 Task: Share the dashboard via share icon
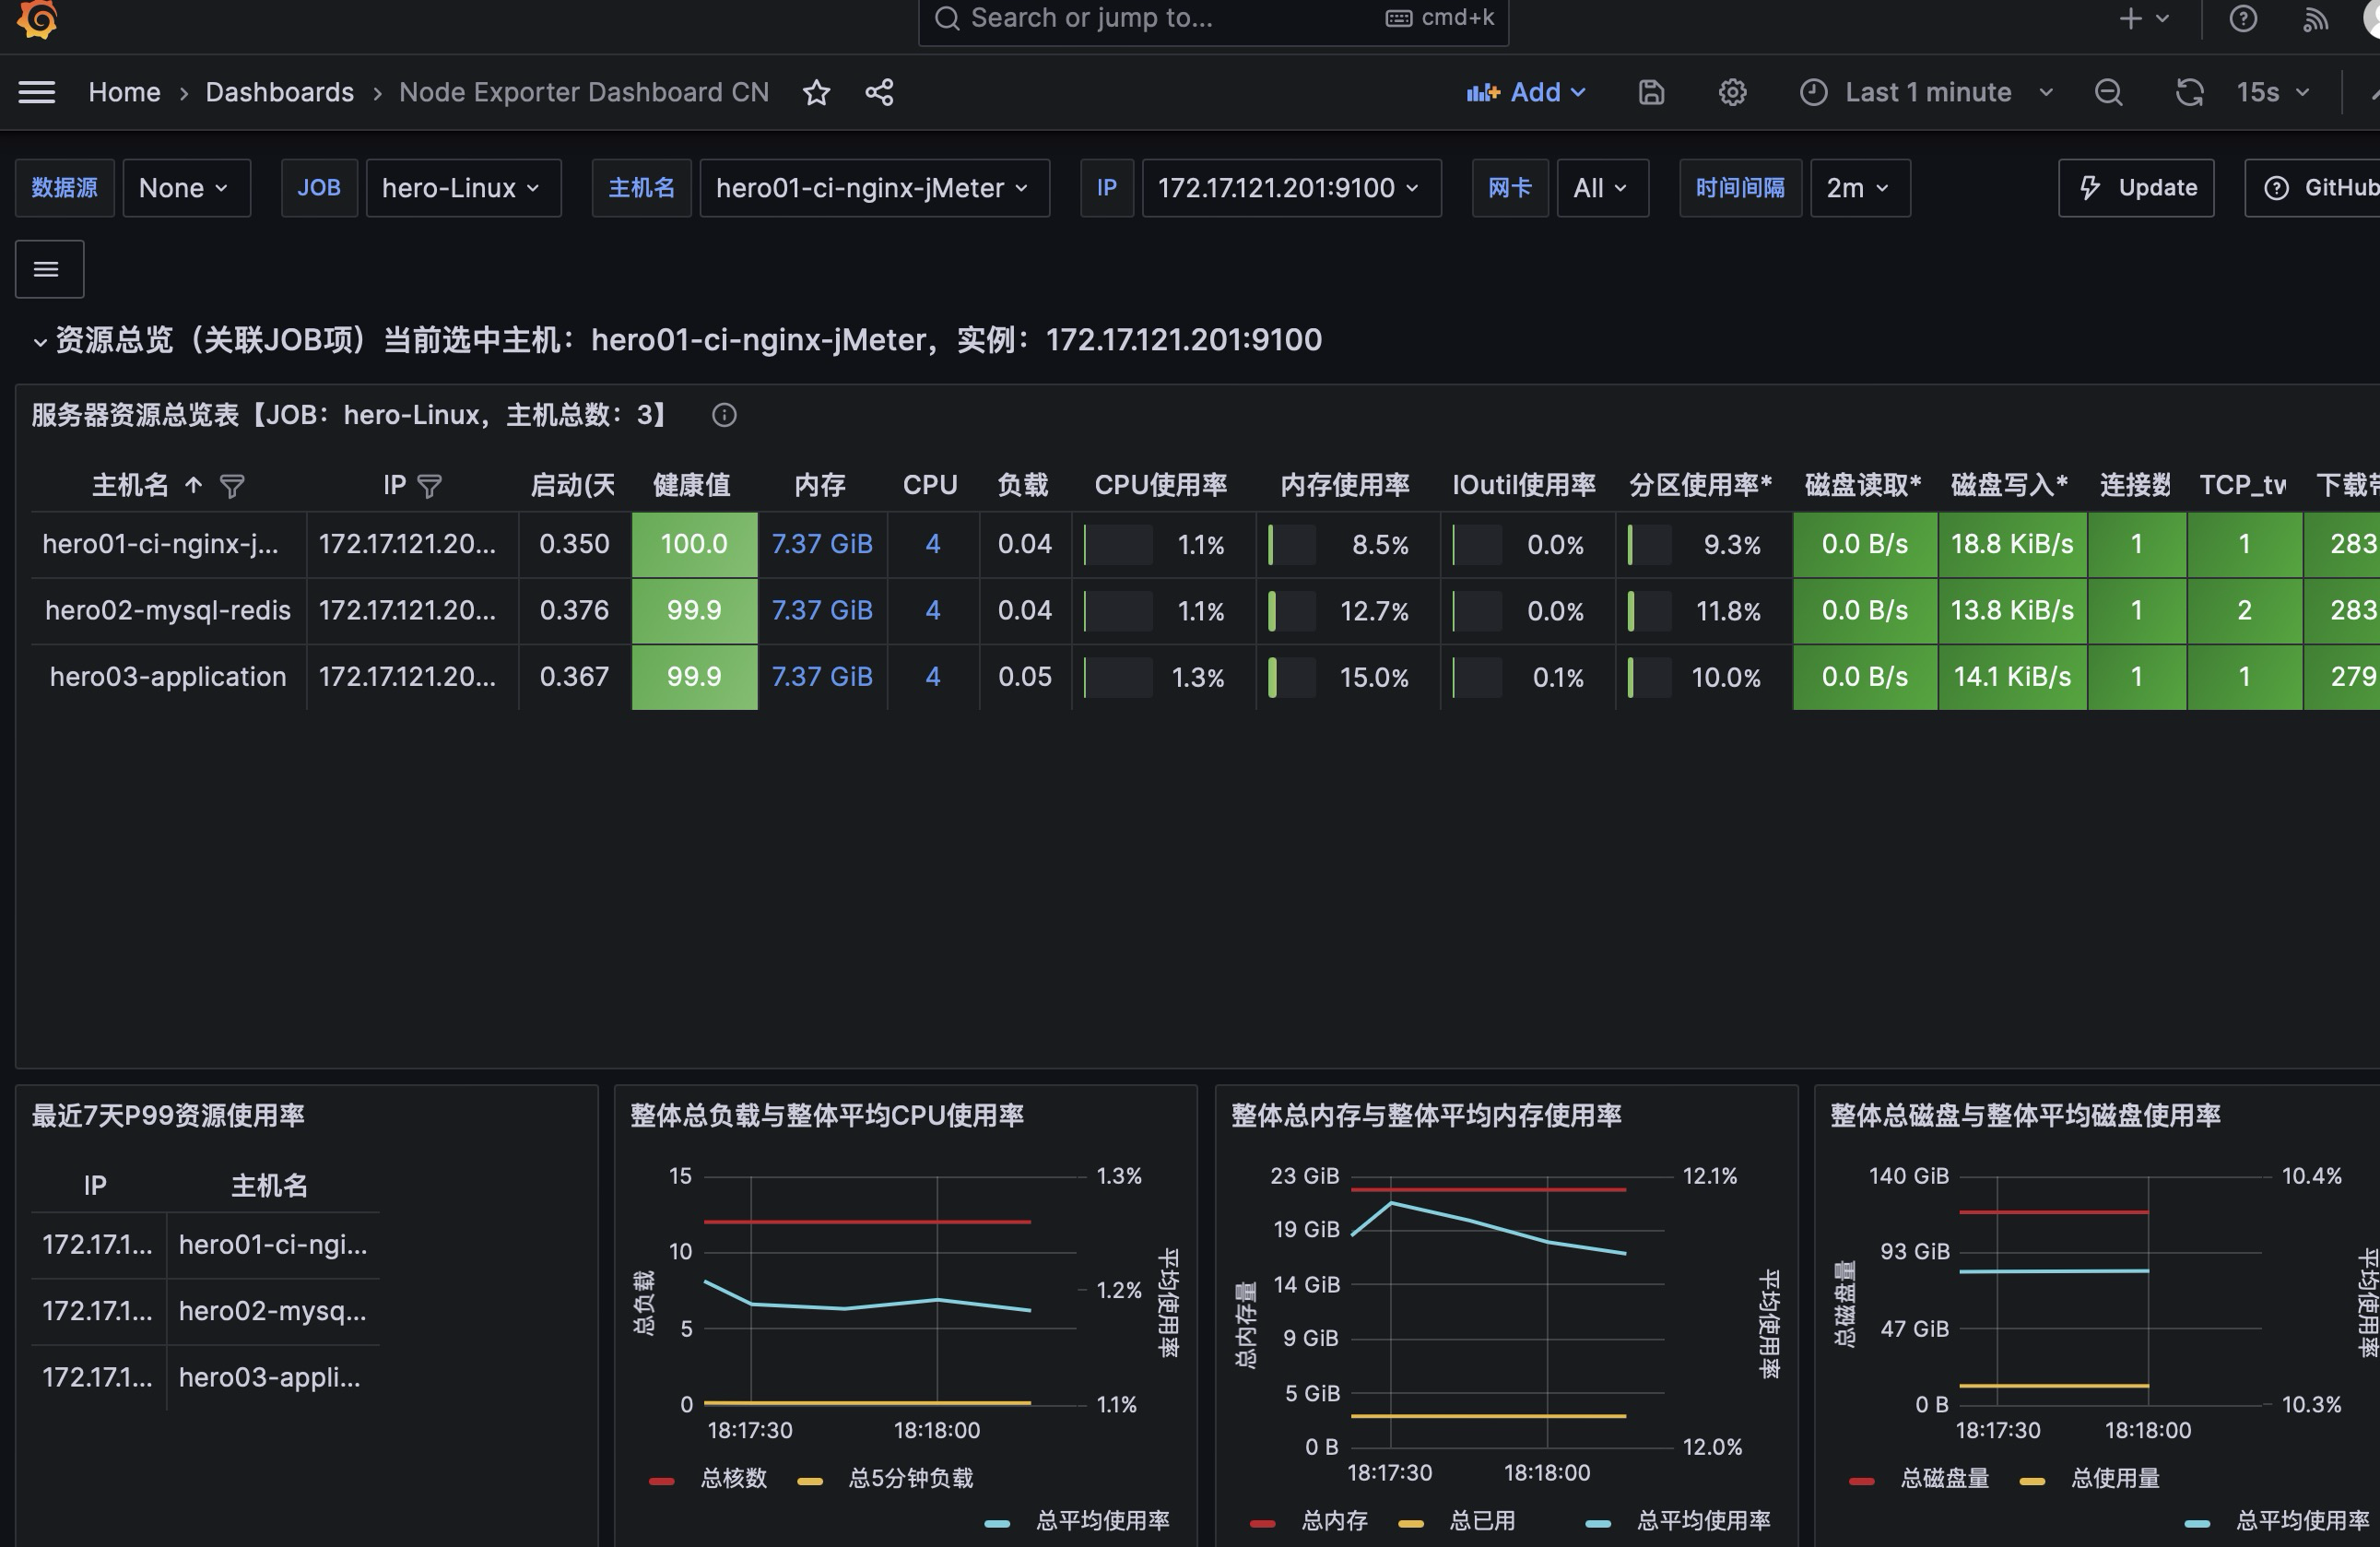[879, 92]
